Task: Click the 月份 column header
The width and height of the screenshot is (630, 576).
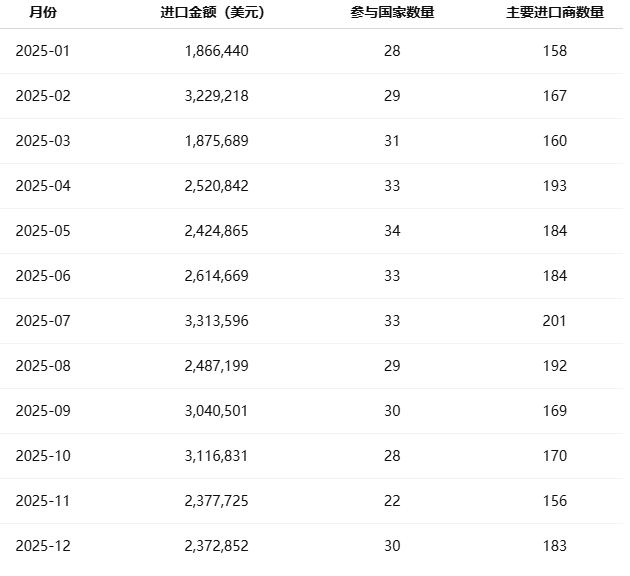Action: tap(43, 13)
